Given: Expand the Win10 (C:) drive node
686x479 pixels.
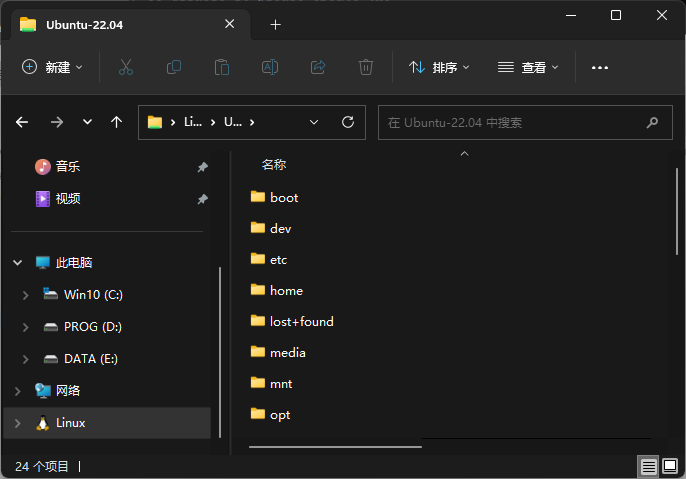Looking at the screenshot, I should pos(25,295).
